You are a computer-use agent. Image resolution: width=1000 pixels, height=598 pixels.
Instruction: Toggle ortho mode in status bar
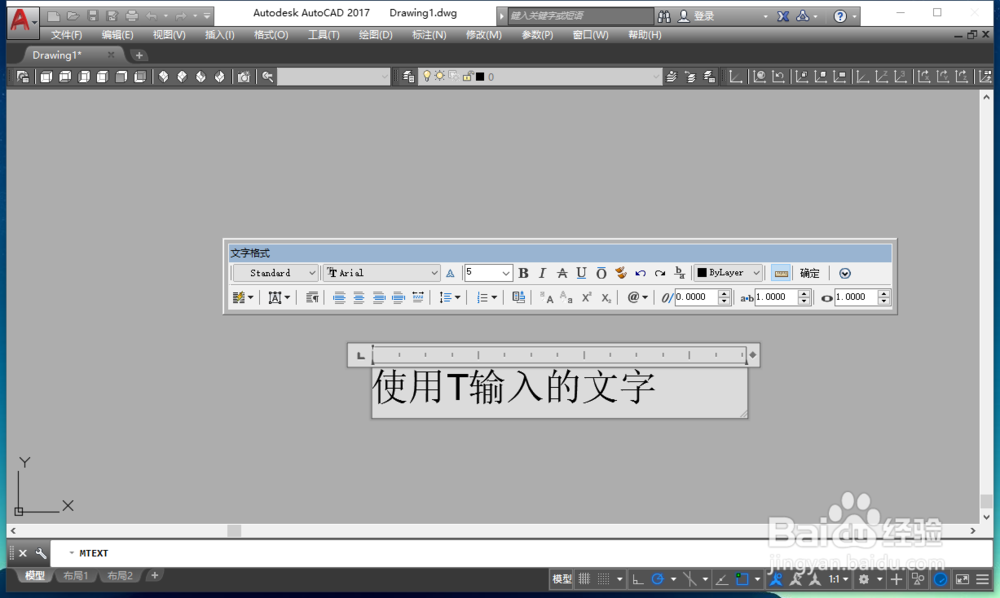click(638, 579)
